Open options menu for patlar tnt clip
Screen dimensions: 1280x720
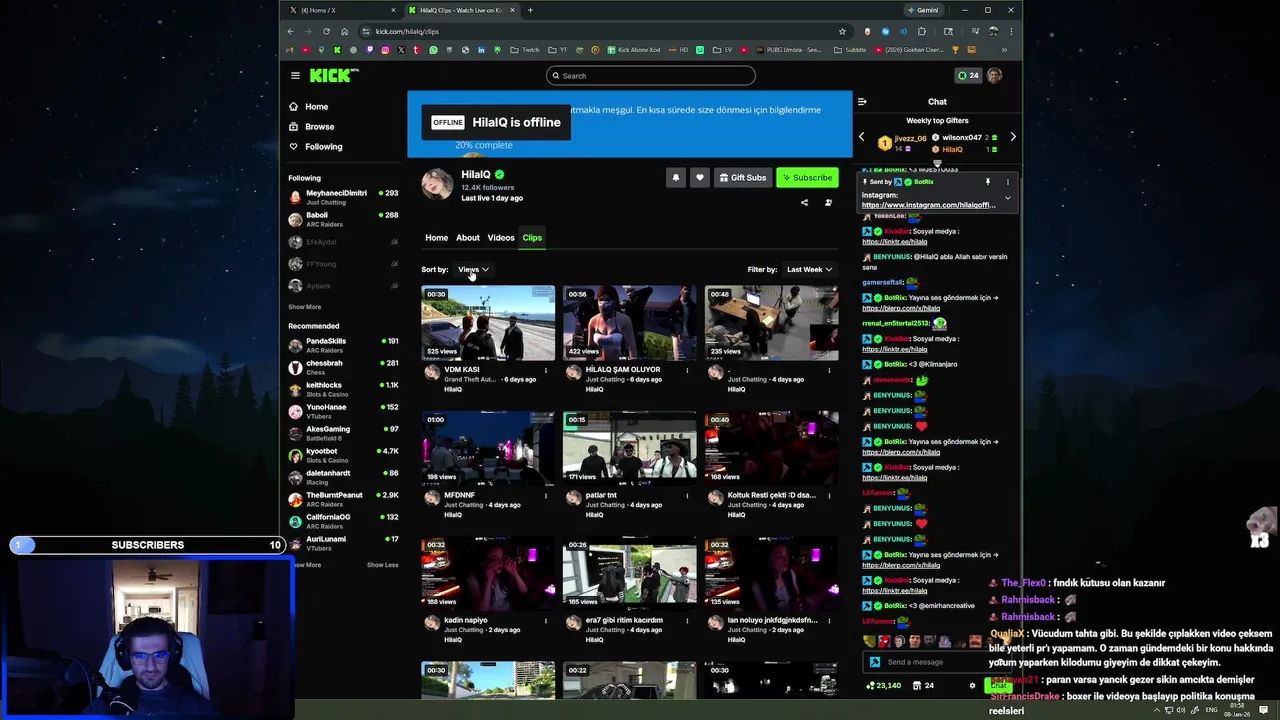pyautogui.click(x=688, y=495)
